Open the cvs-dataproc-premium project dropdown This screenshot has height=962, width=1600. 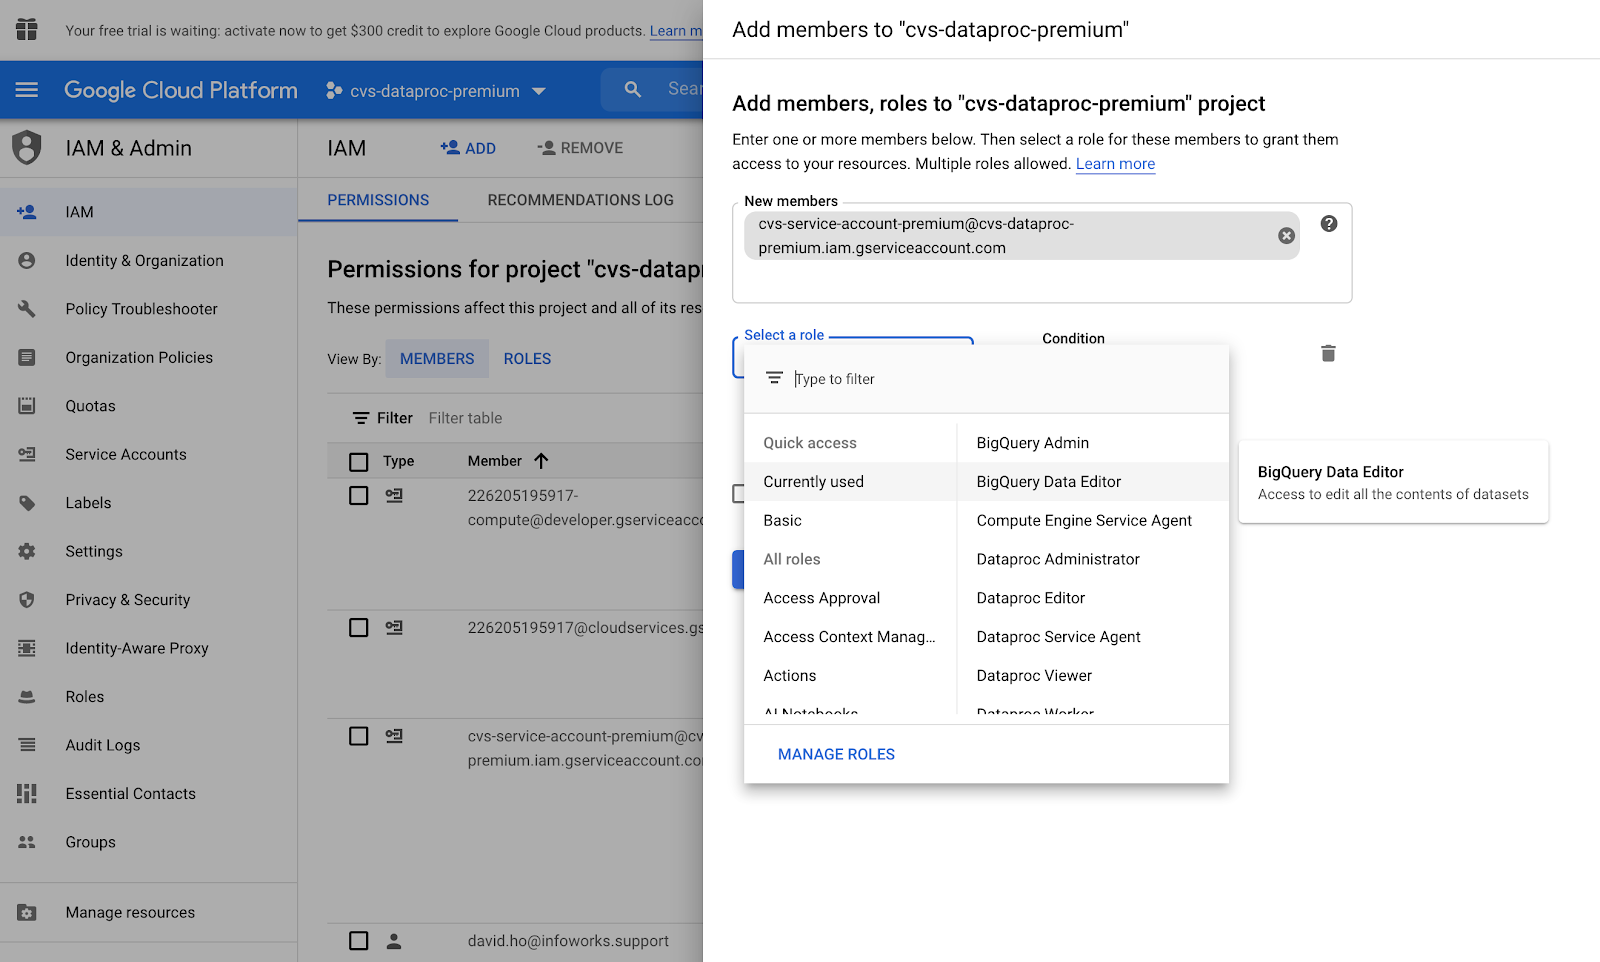436,91
